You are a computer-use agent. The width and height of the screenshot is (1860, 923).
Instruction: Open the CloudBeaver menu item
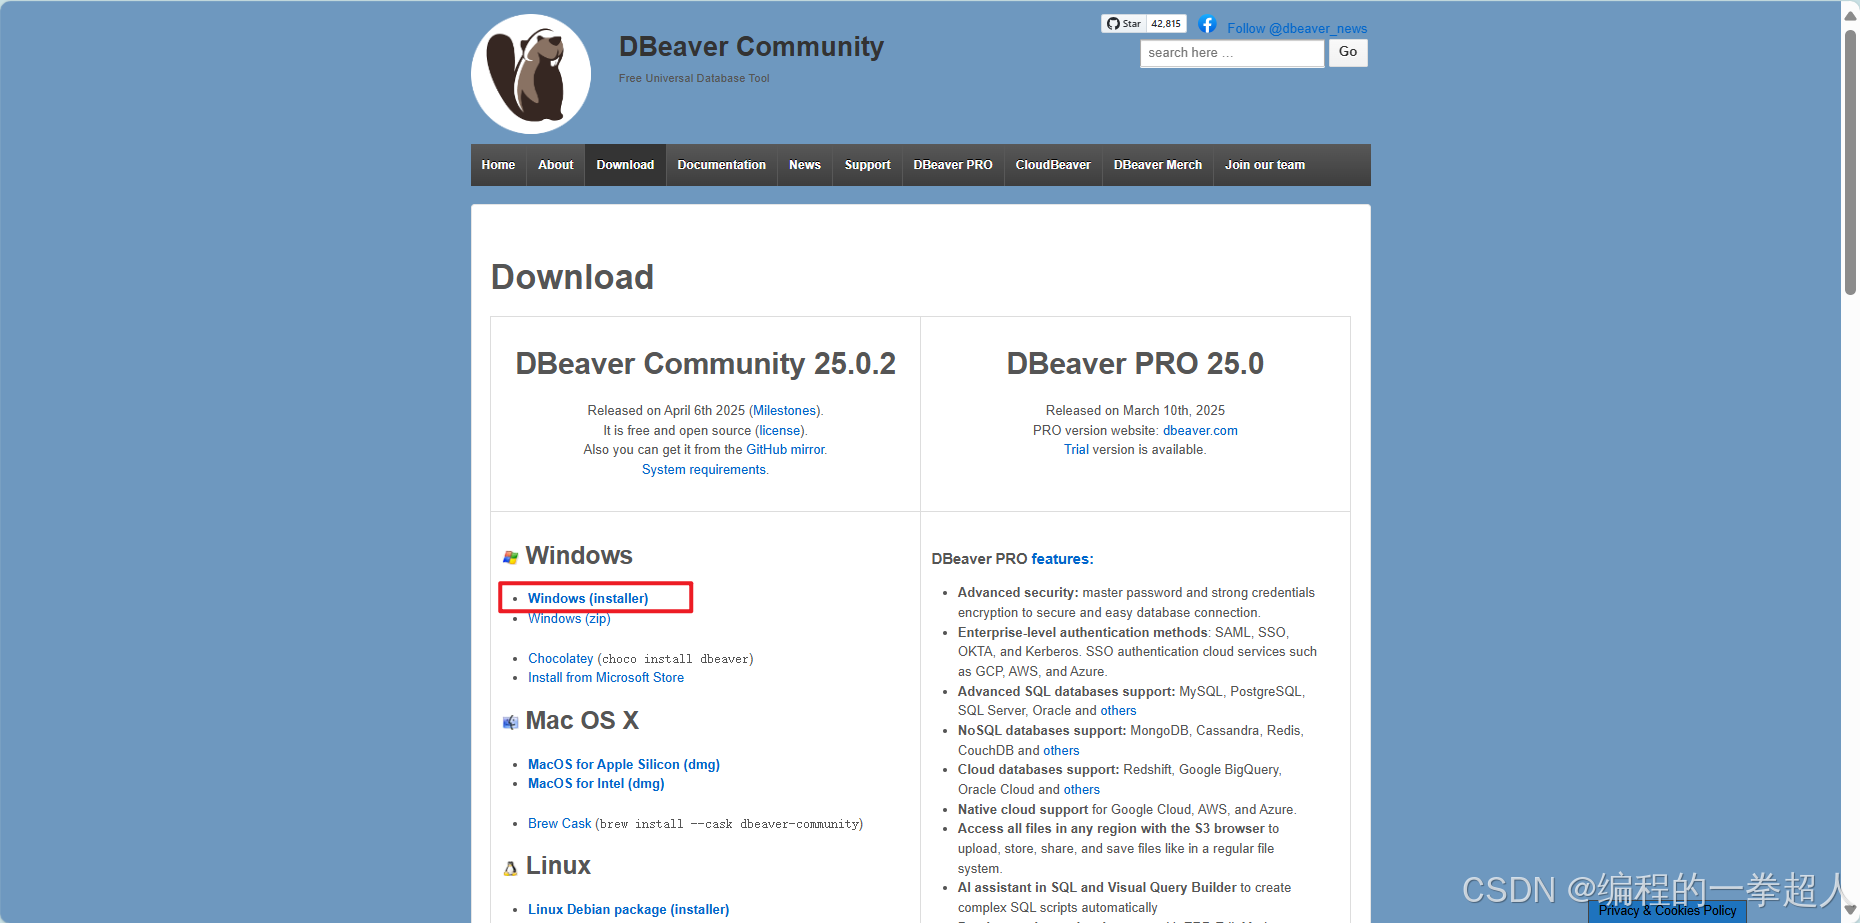[1053, 165]
